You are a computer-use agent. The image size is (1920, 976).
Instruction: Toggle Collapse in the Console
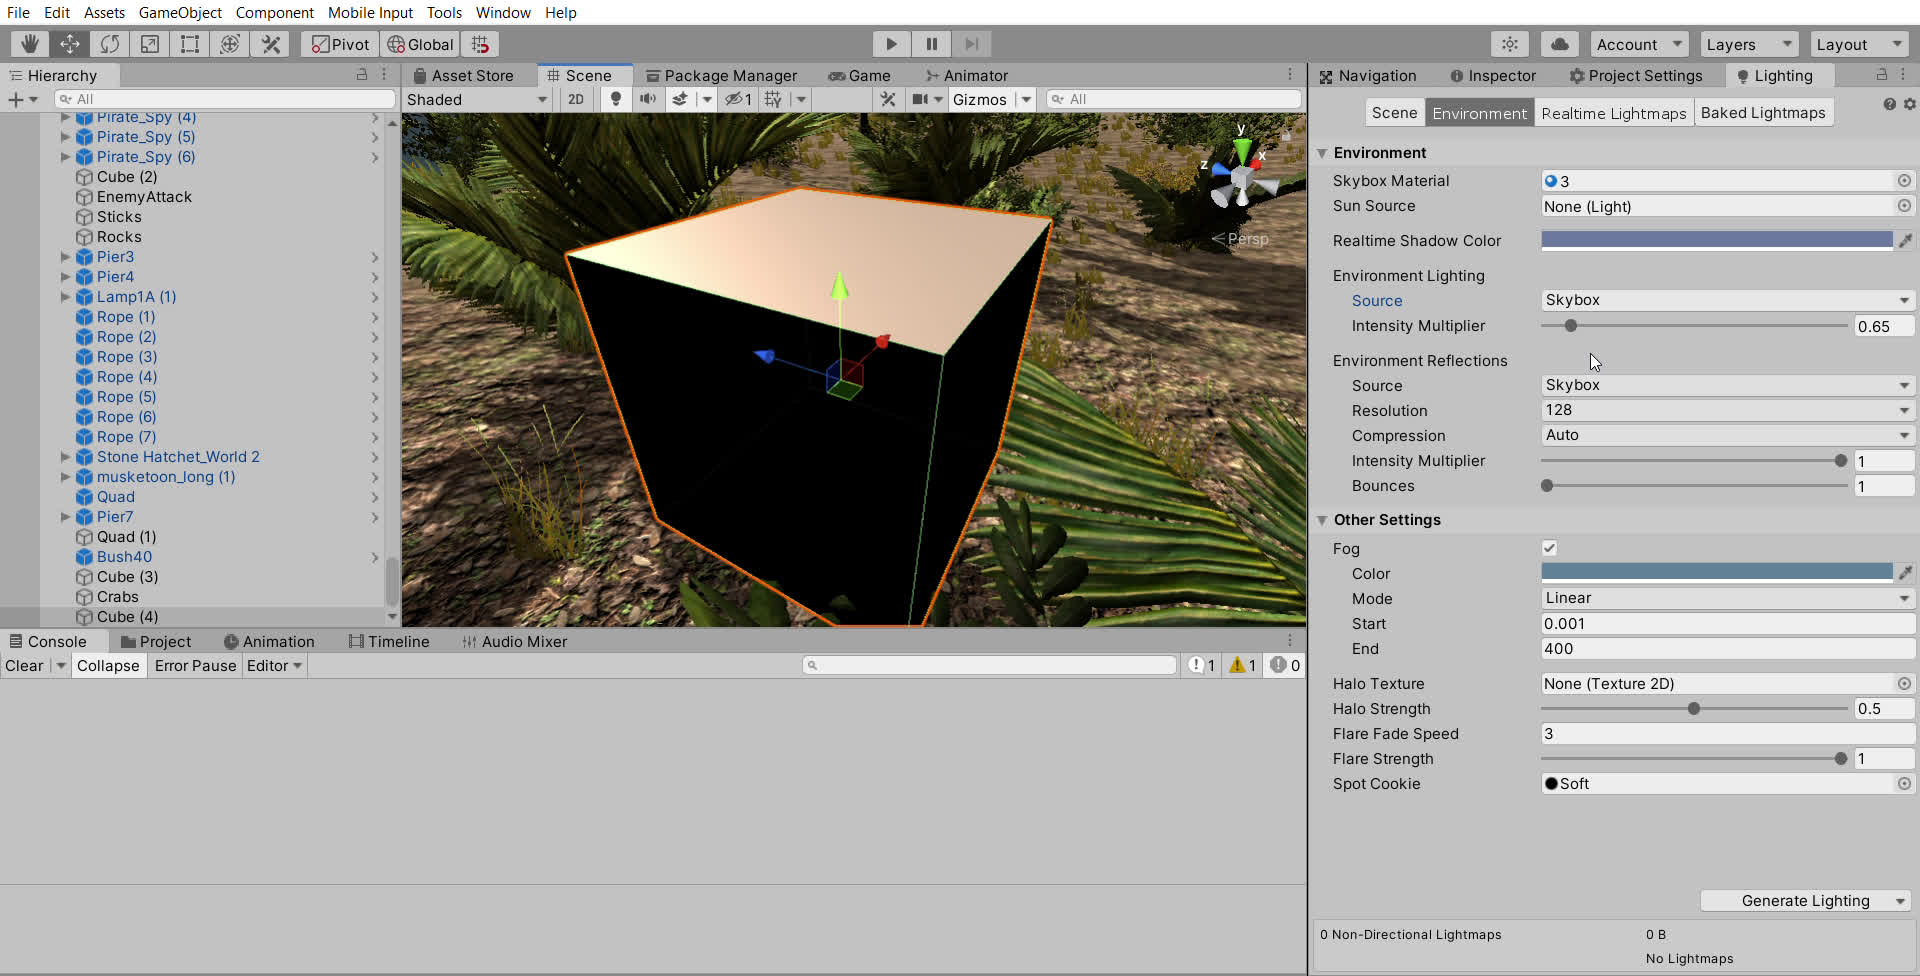pyautogui.click(x=108, y=666)
